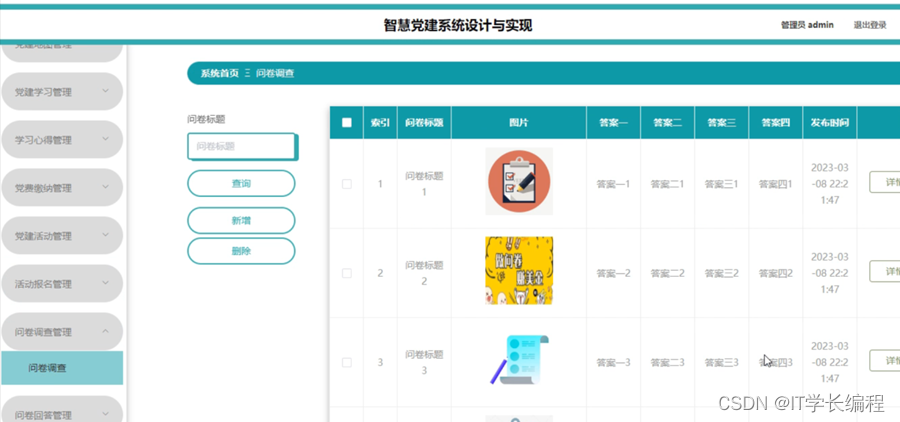Click the 答案三 column header
Image resolution: width=900 pixels, height=422 pixels.
[x=721, y=122]
